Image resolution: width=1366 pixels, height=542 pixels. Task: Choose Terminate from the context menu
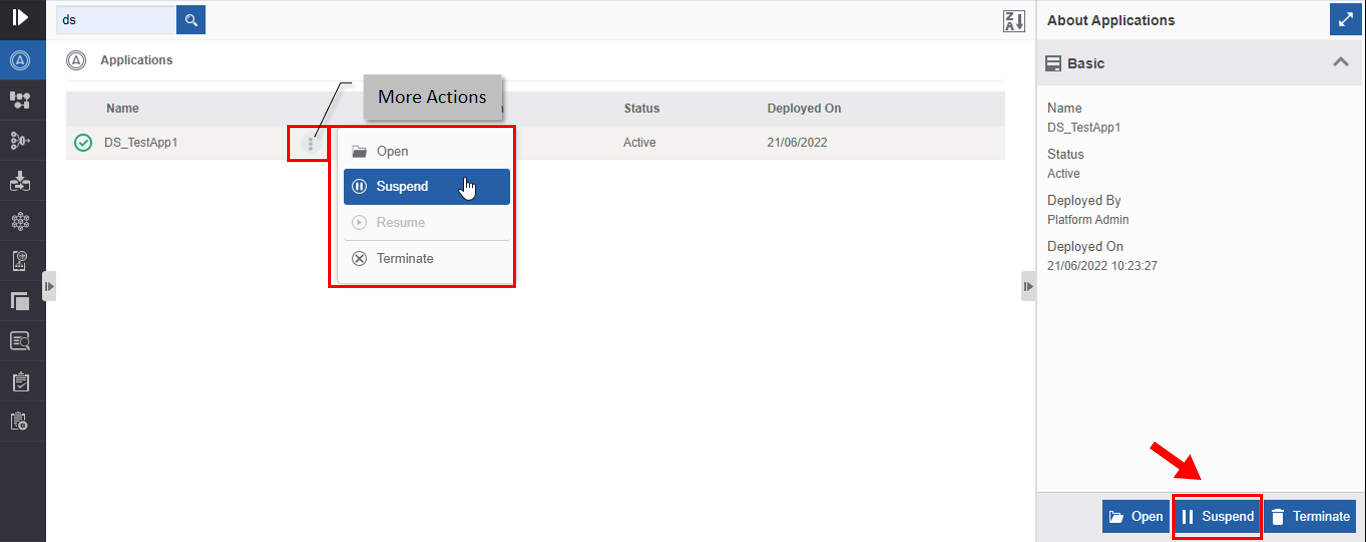pos(427,258)
